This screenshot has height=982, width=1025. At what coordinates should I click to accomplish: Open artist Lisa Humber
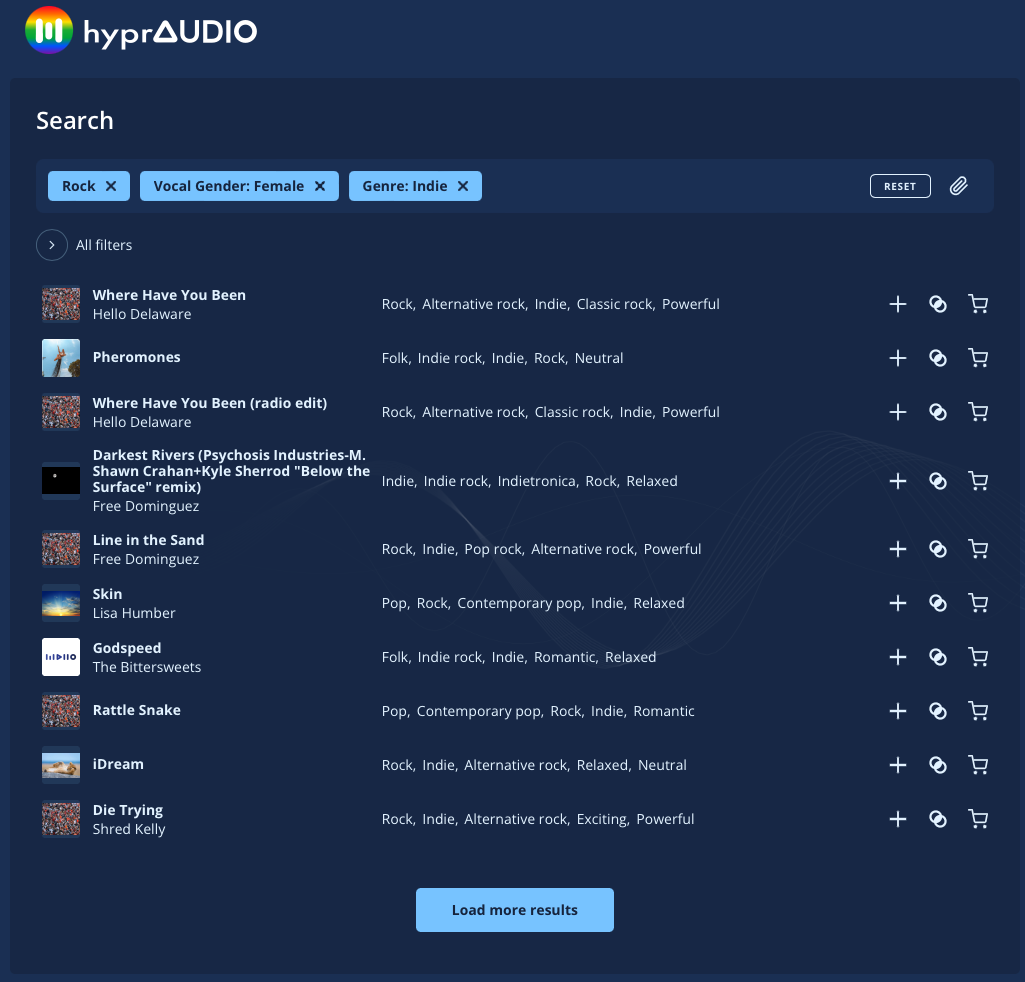coord(134,613)
